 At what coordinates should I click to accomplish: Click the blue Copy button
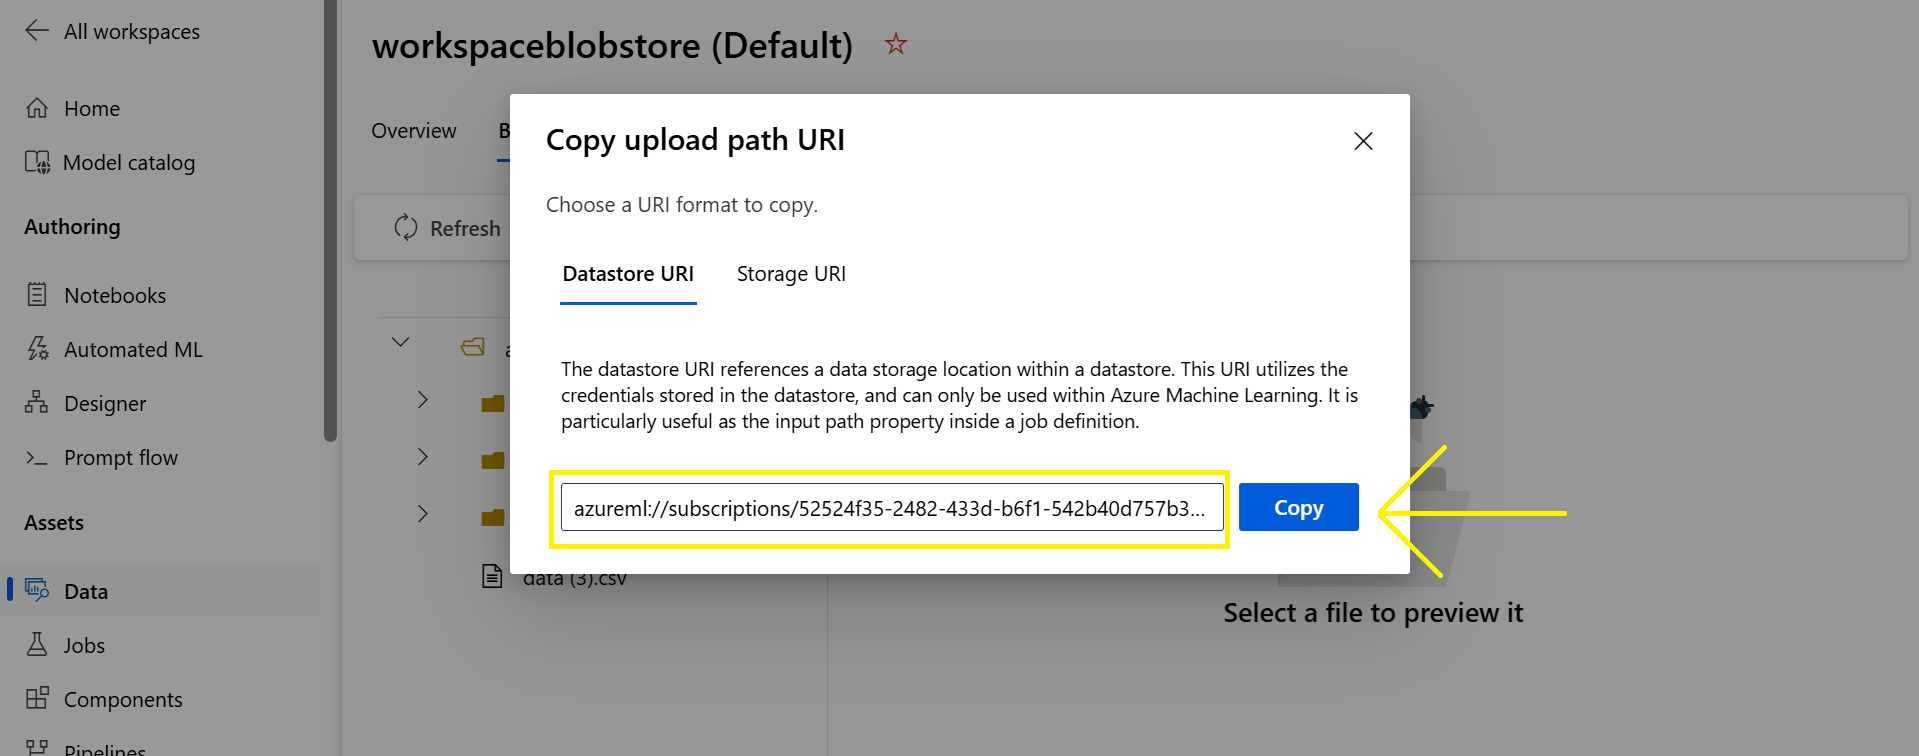(x=1298, y=507)
